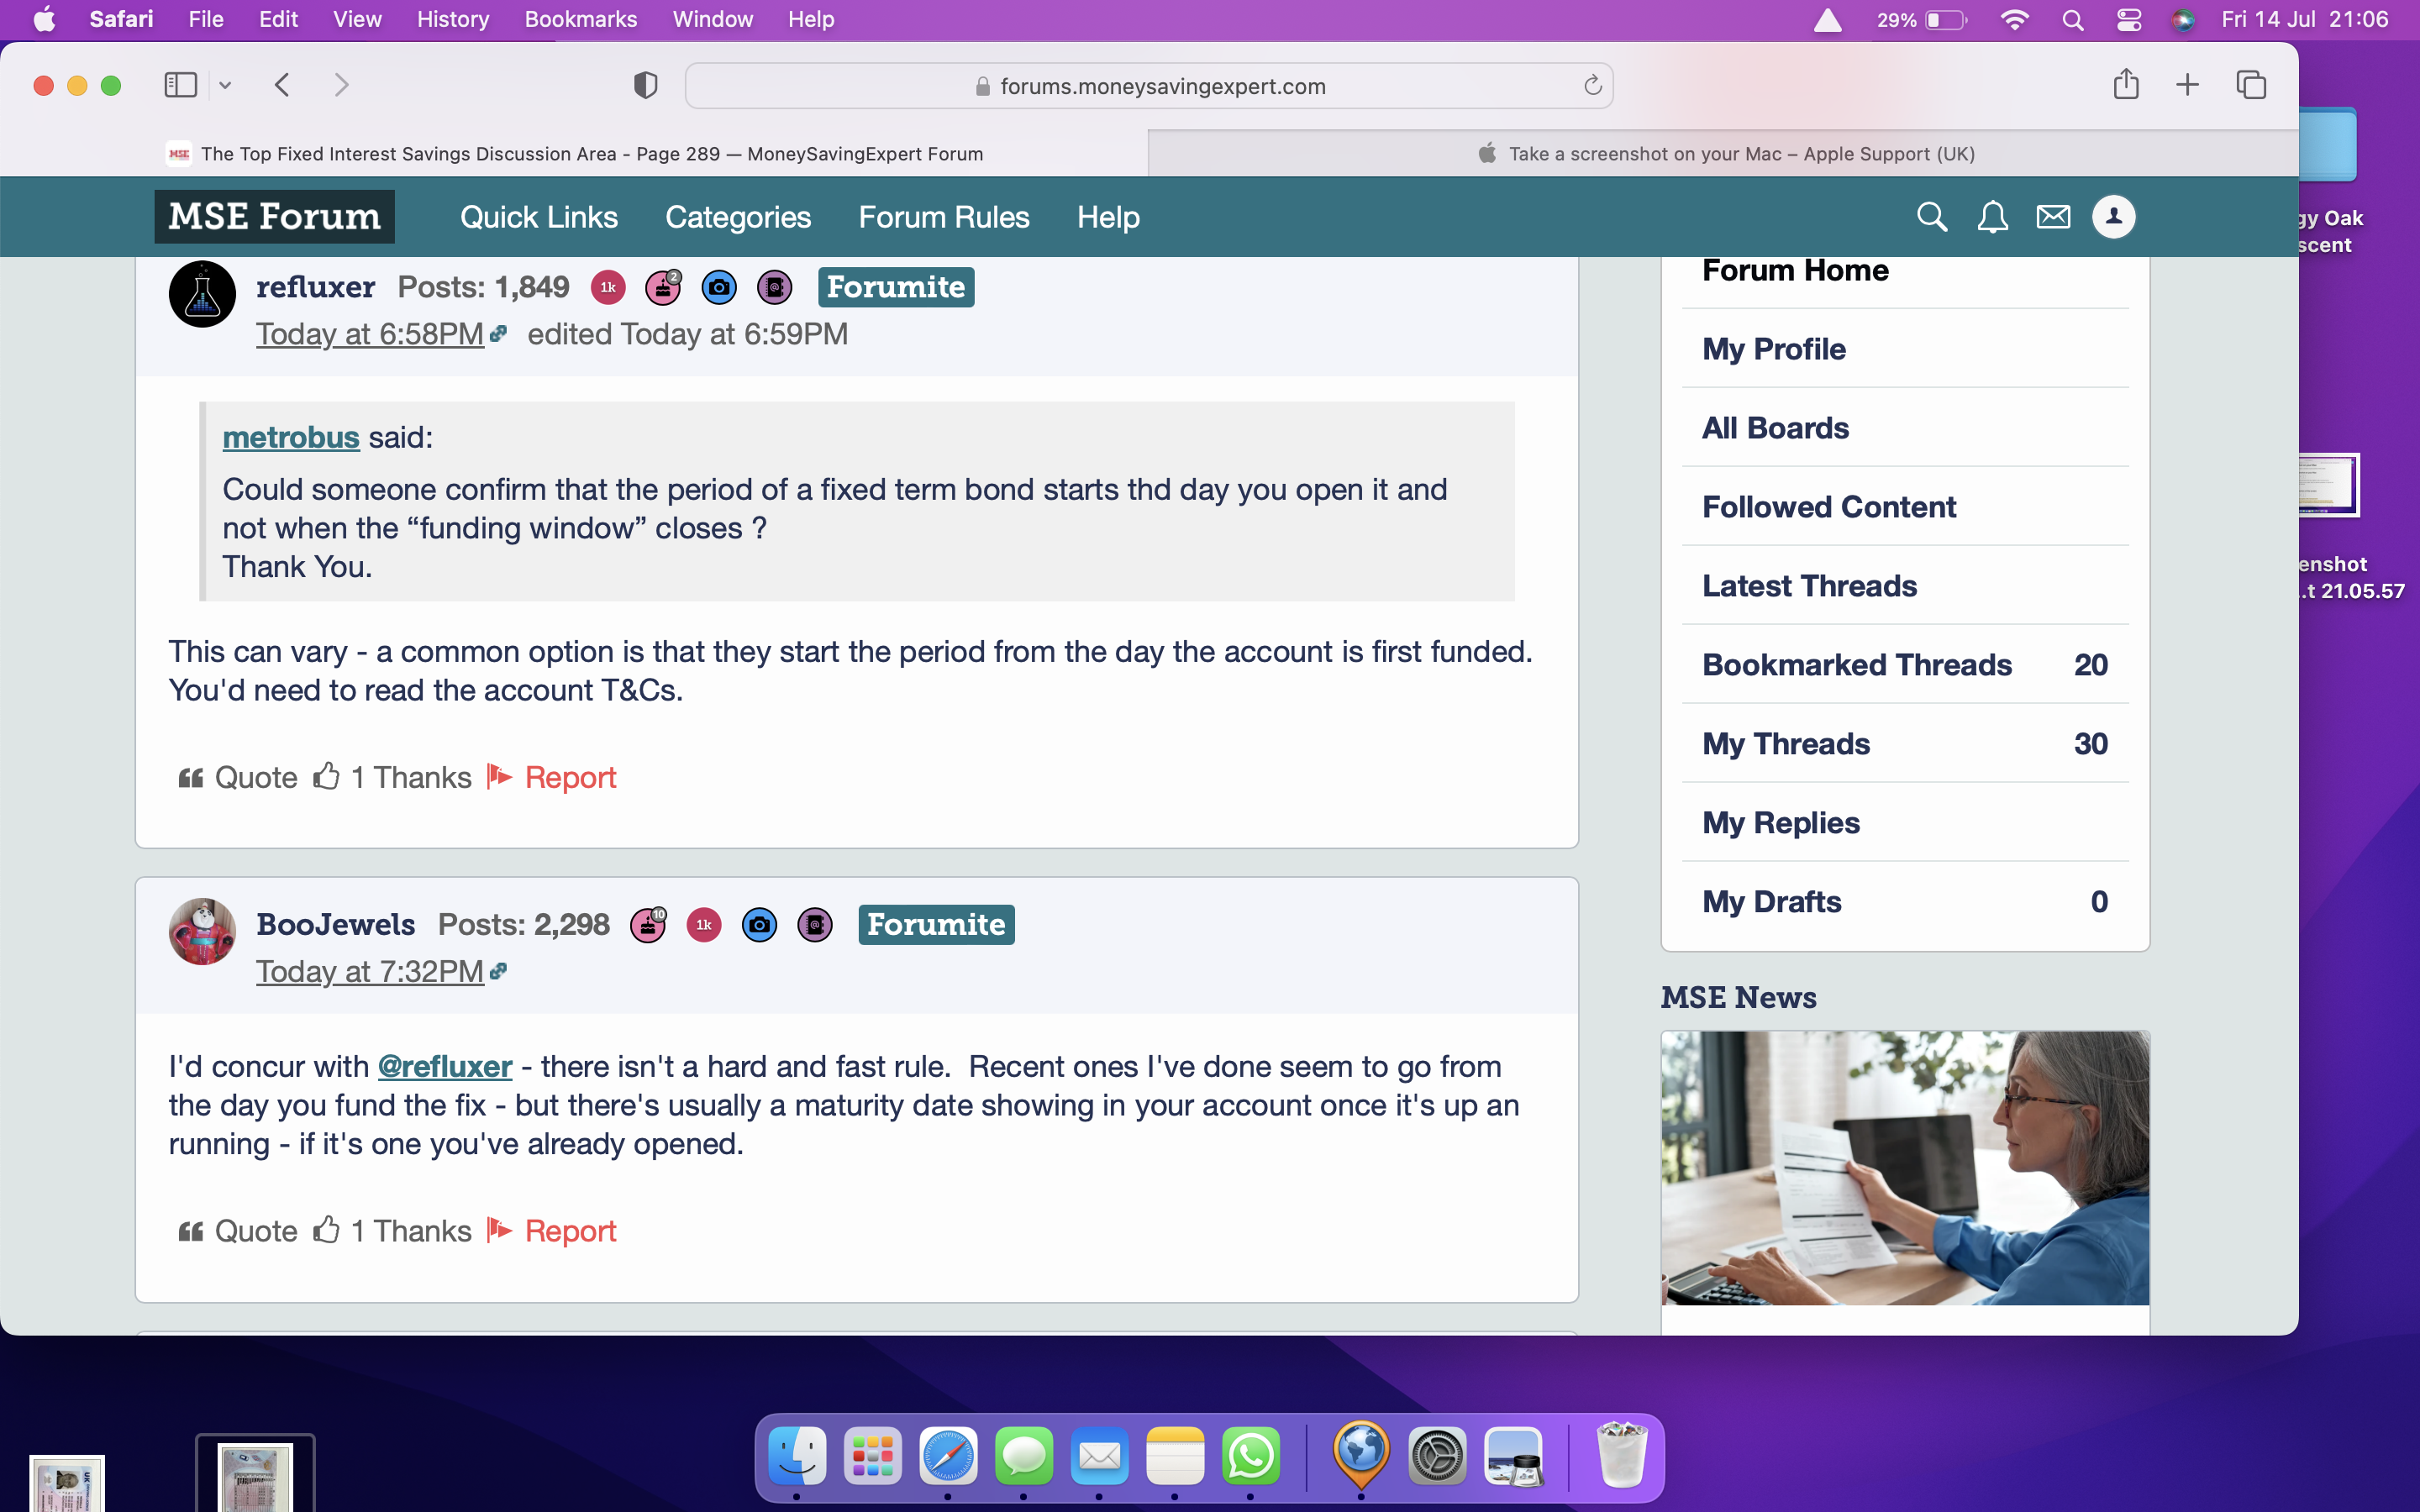2420x1512 pixels.
Task: Open refluxer's username link
Action: click(x=315, y=287)
